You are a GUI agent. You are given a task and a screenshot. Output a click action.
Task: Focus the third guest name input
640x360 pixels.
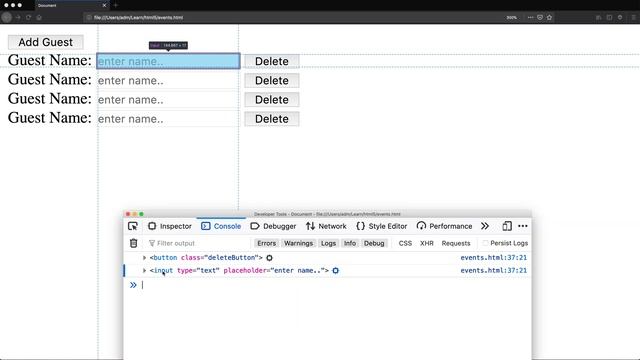coord(168,100)
